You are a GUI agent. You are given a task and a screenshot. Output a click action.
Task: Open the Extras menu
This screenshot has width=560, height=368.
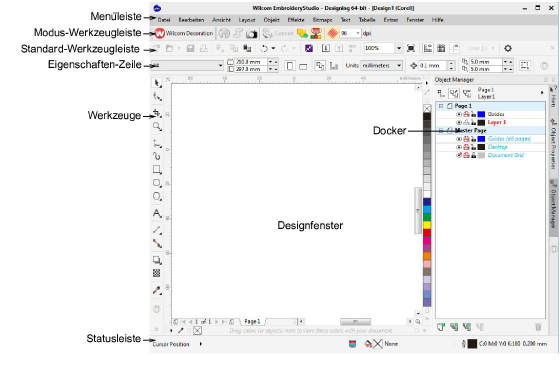click(x=391, y=20)
